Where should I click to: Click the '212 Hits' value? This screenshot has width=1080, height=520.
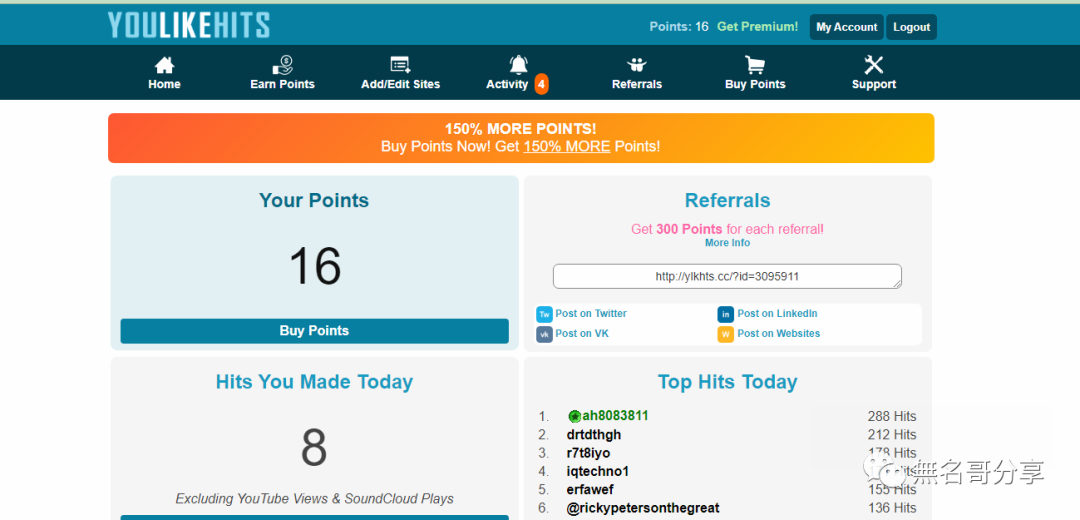[892, 435]
